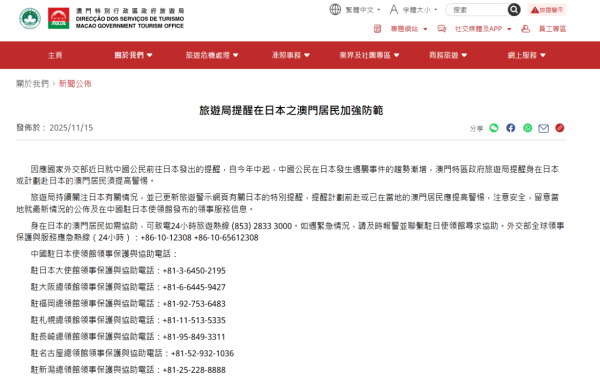Open the 商務旅遊 menu

448,55
